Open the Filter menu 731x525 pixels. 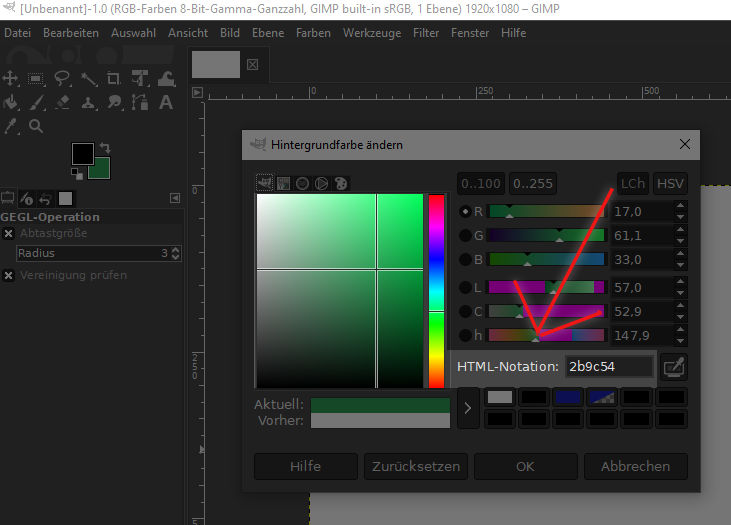pos(426,33)
